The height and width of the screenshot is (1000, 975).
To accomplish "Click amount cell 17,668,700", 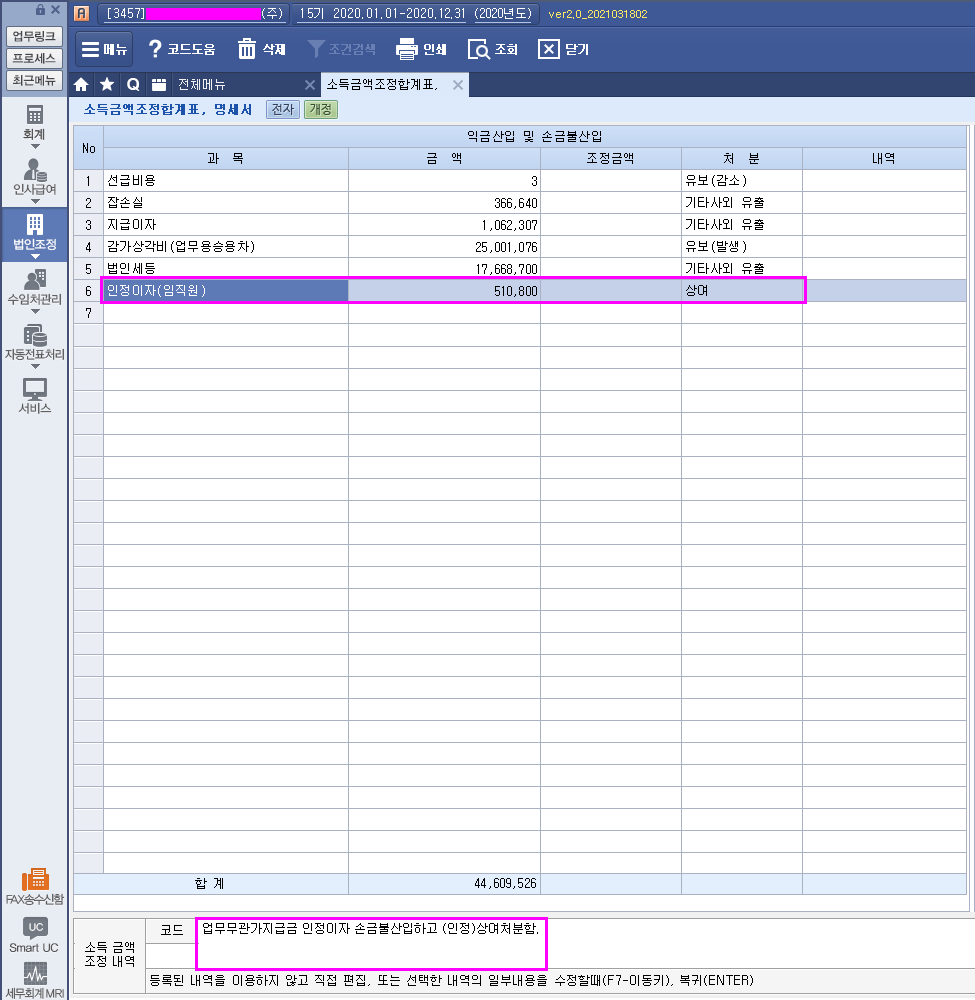I will [444, 268].
